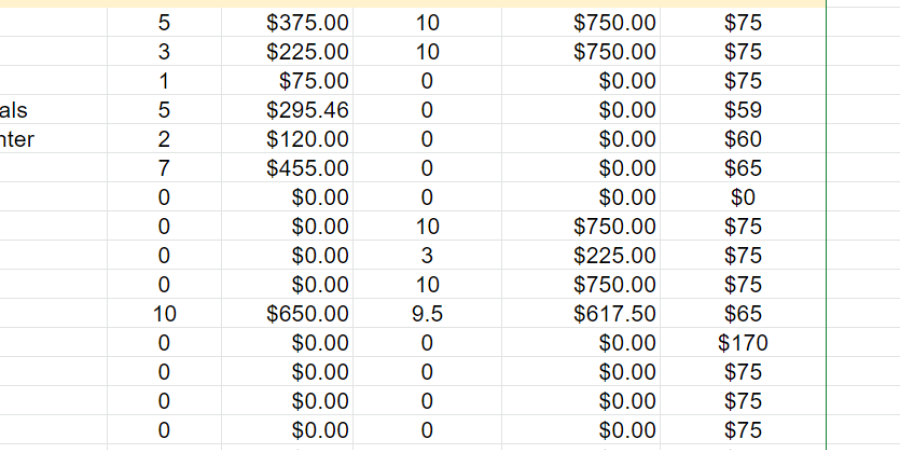Image resolution: width=900 pixels, height=450 pixels.
Task: Select the $59 cell
Action: (x=743, y=110)
